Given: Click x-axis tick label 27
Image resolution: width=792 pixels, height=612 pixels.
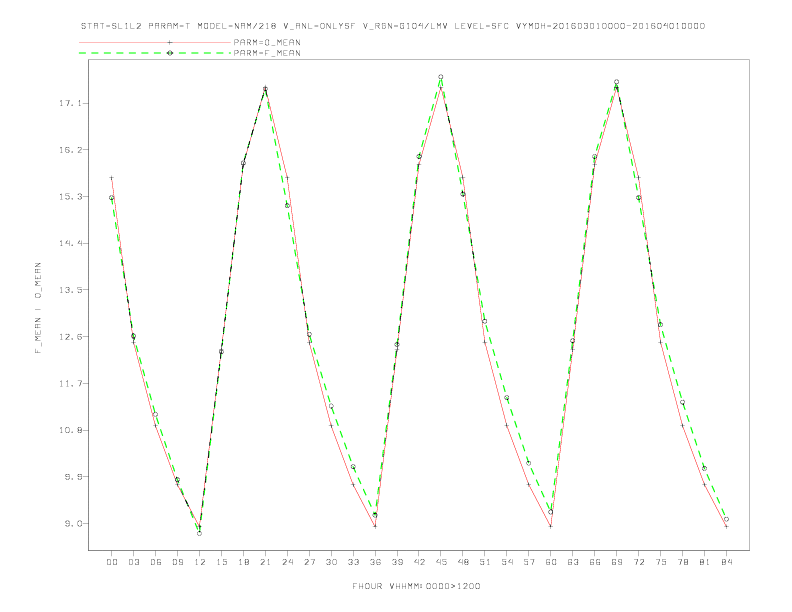Looking at the screenshot, I should point(309,562).
